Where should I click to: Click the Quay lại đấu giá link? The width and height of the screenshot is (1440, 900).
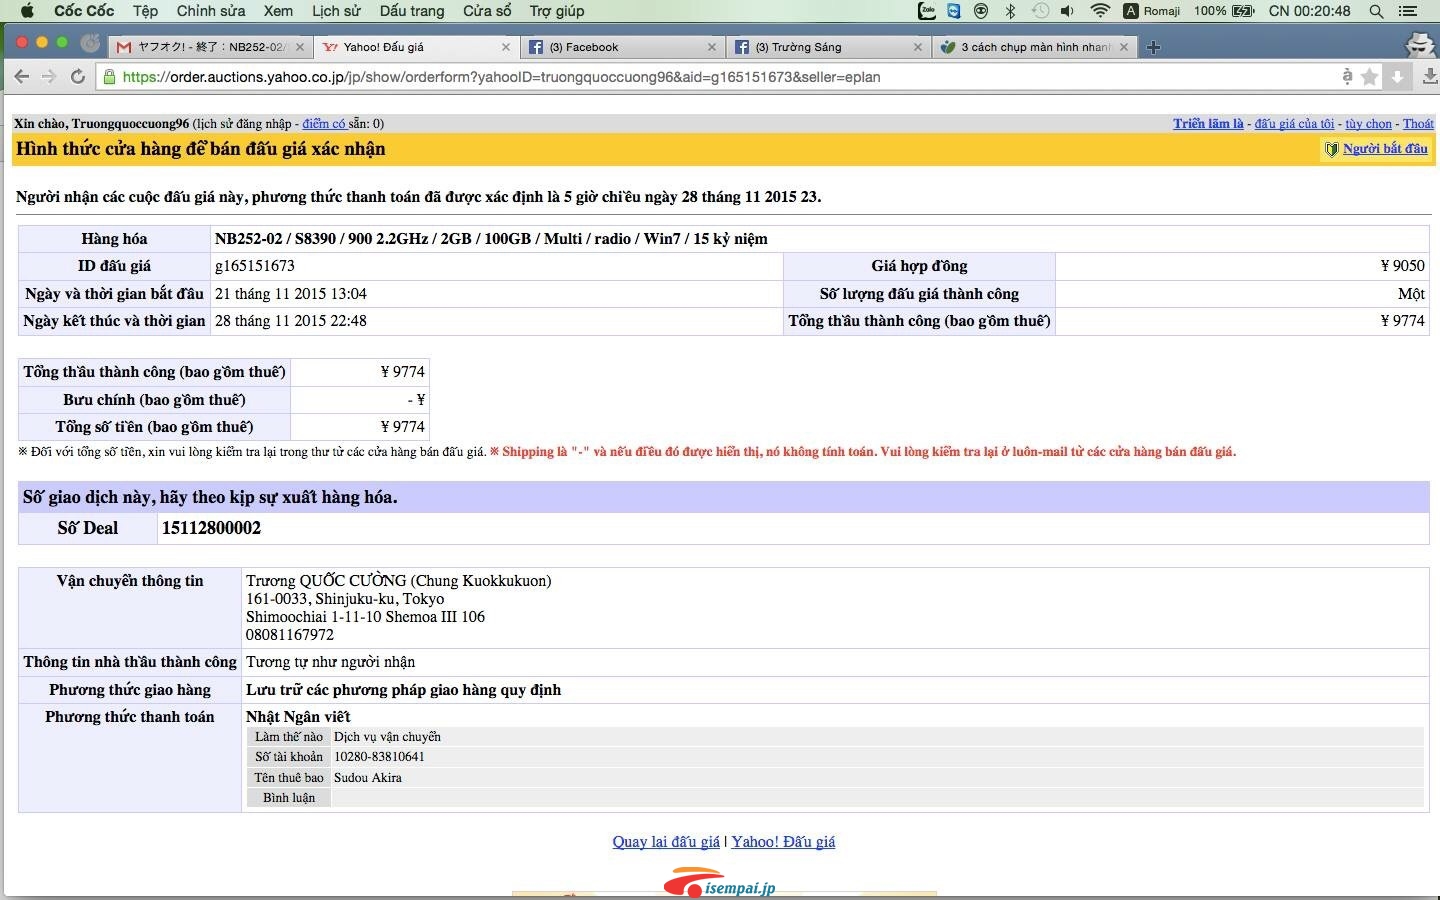point(666,842)
